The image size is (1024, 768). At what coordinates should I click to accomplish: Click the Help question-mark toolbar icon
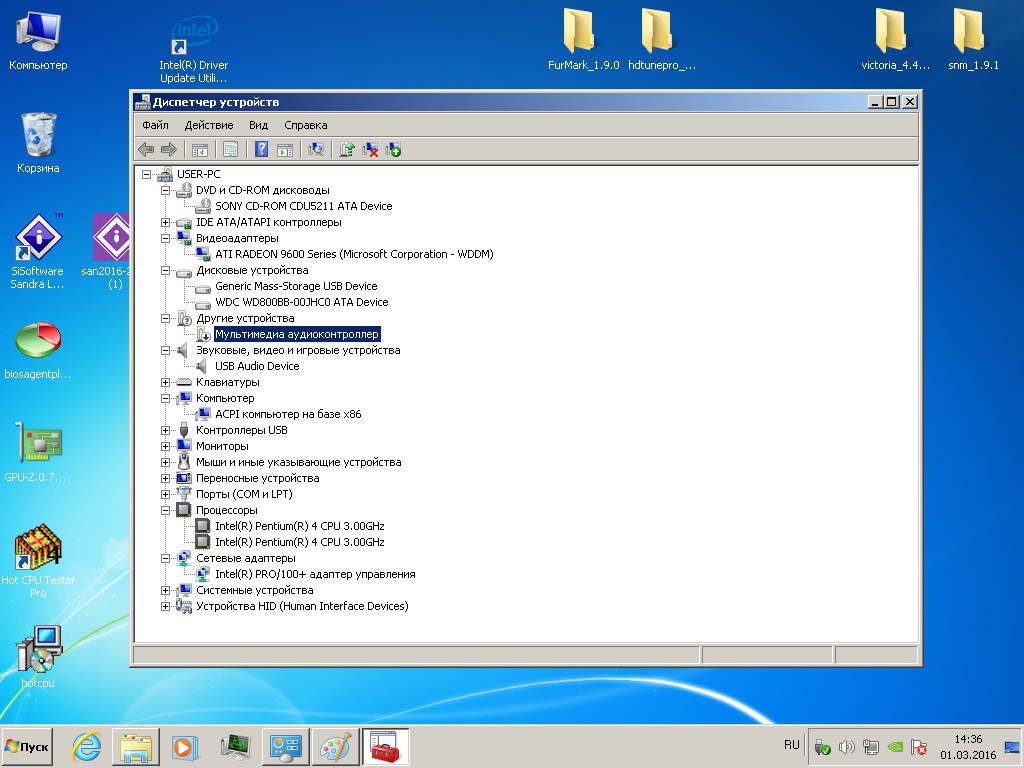[261, 150]
